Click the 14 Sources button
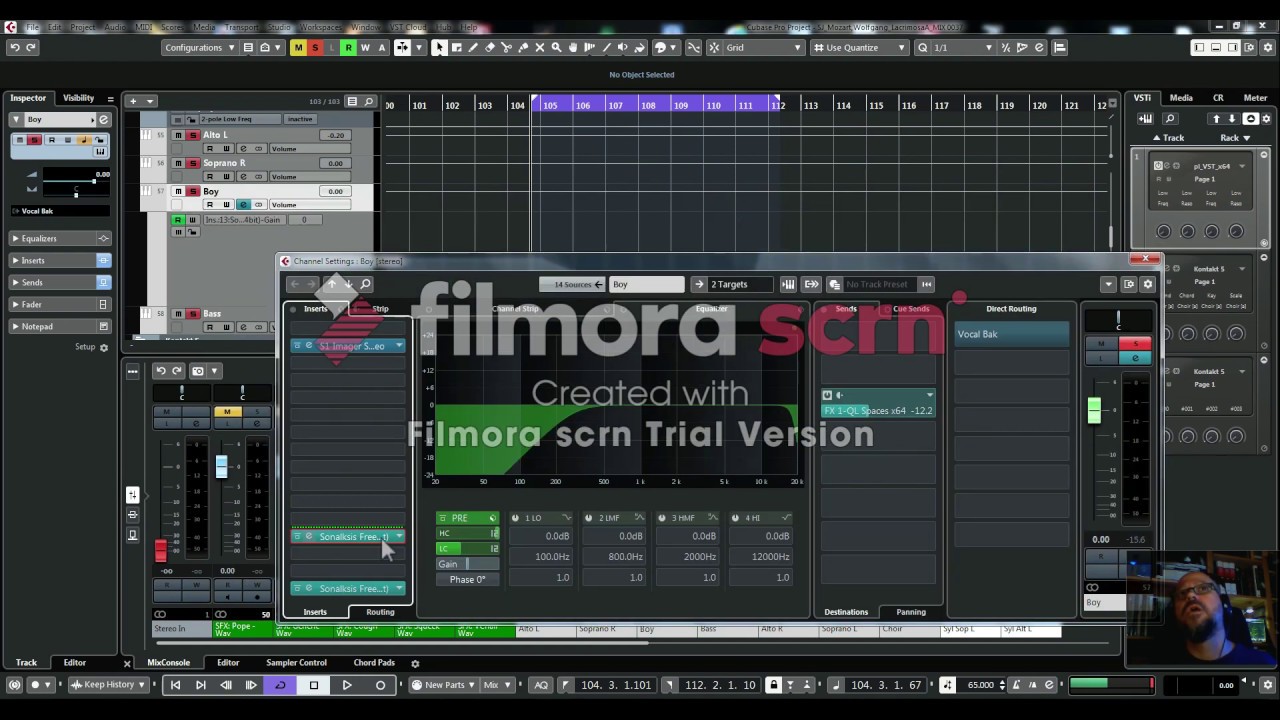This screenshot has height=720, width=1280. coord(573,284)
